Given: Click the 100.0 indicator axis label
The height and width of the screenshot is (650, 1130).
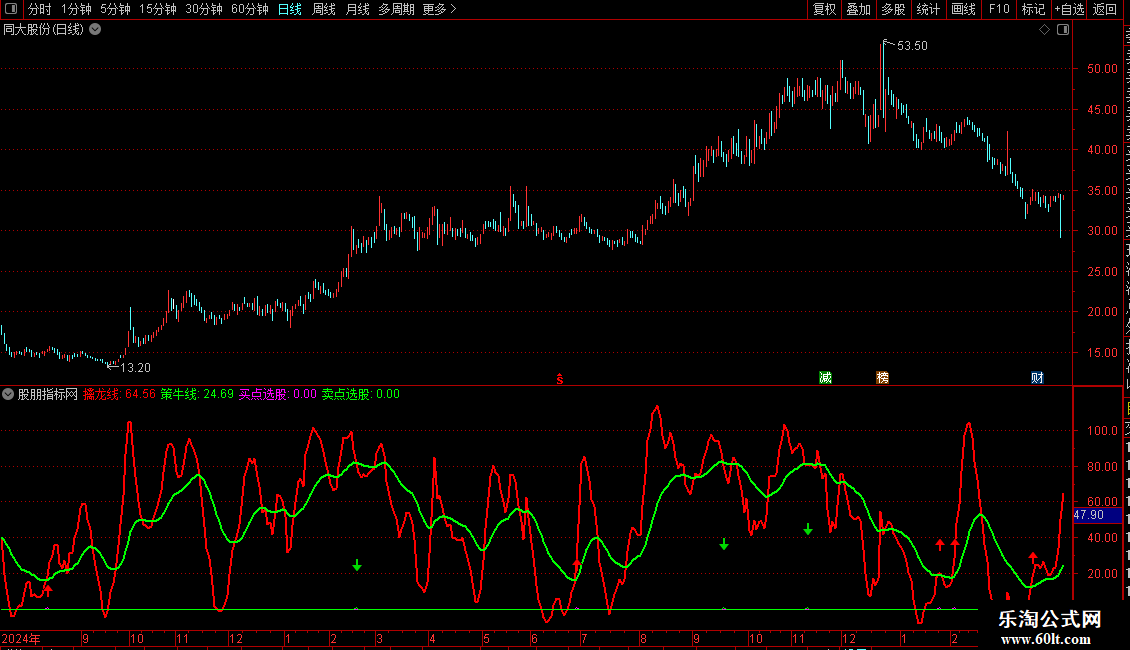Looking at the screenshot, I should pyautogui.click(x=1103, y=431).
